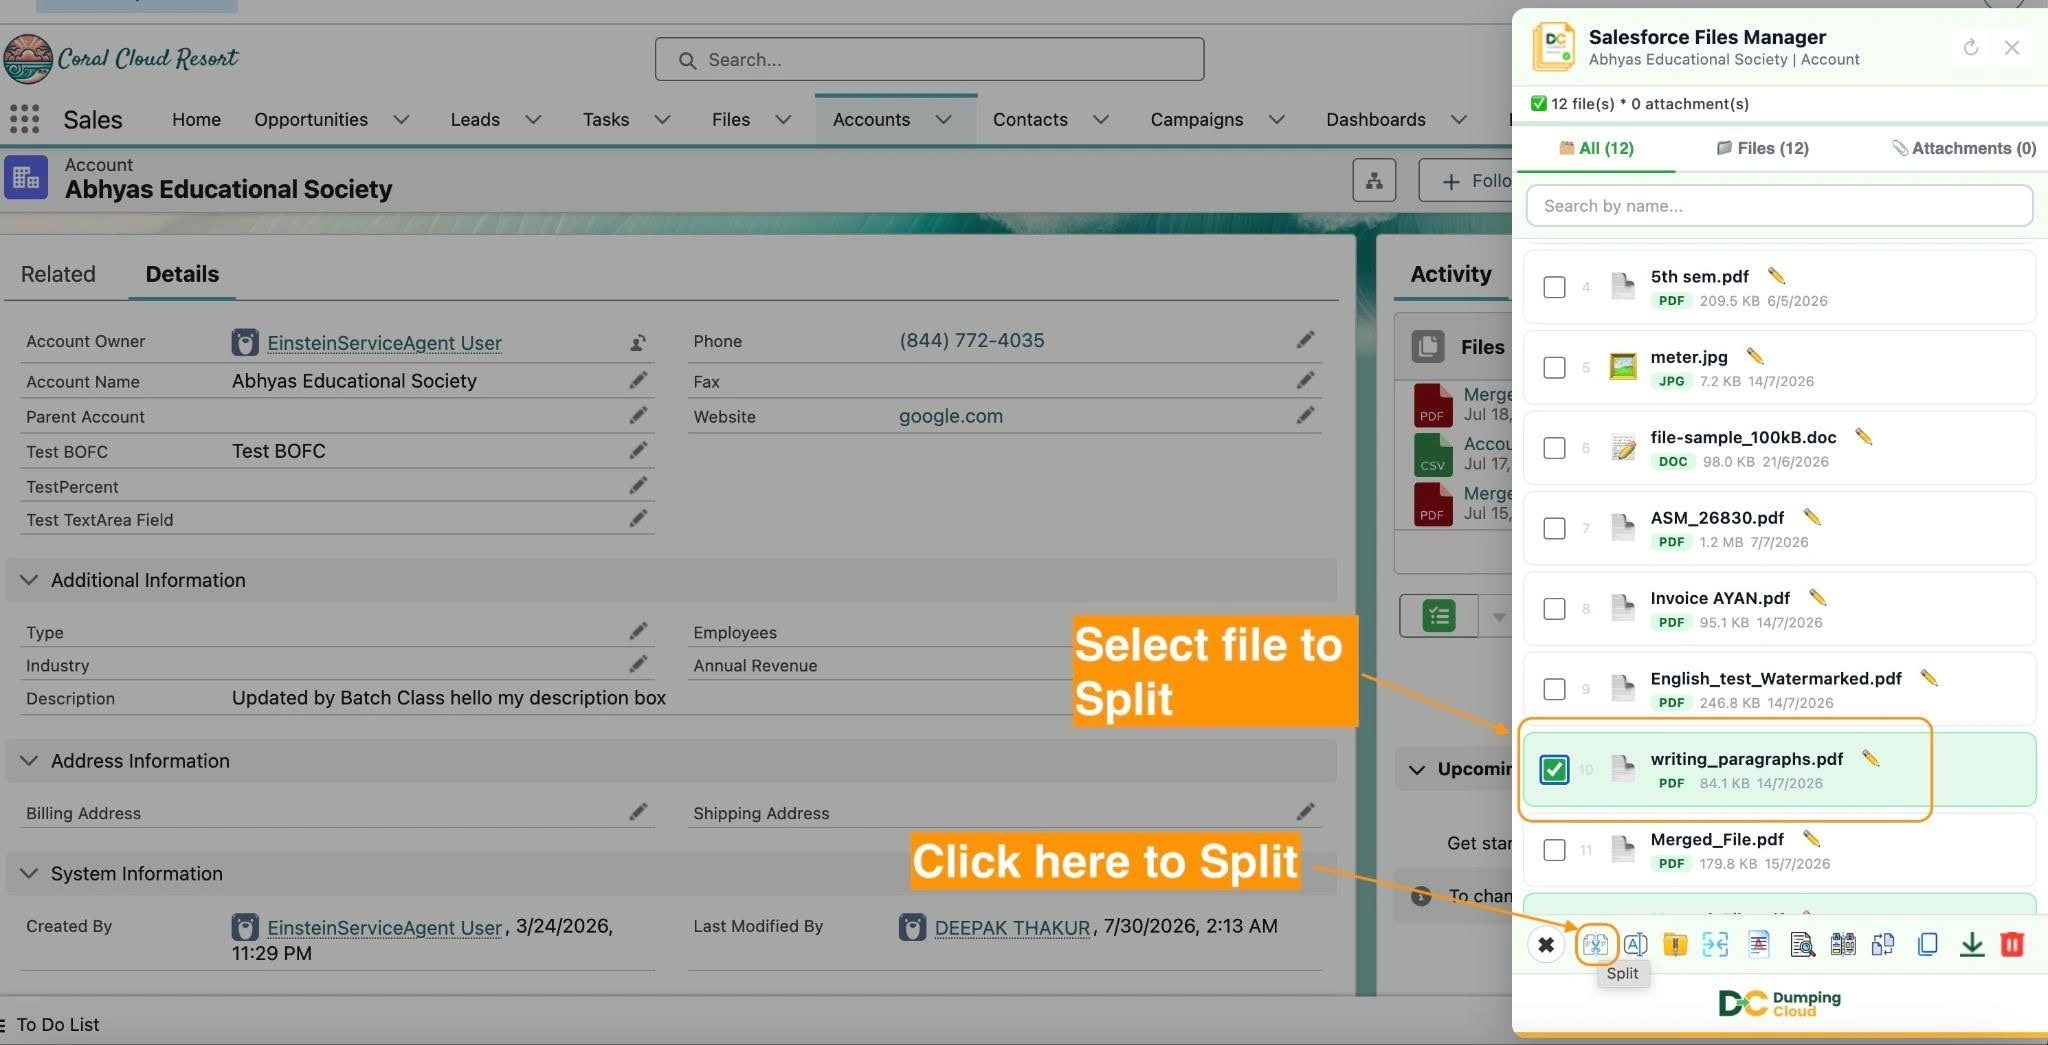Collapse the Address Information section
Screen dimensions: 2048x1045
coord(29,761)
